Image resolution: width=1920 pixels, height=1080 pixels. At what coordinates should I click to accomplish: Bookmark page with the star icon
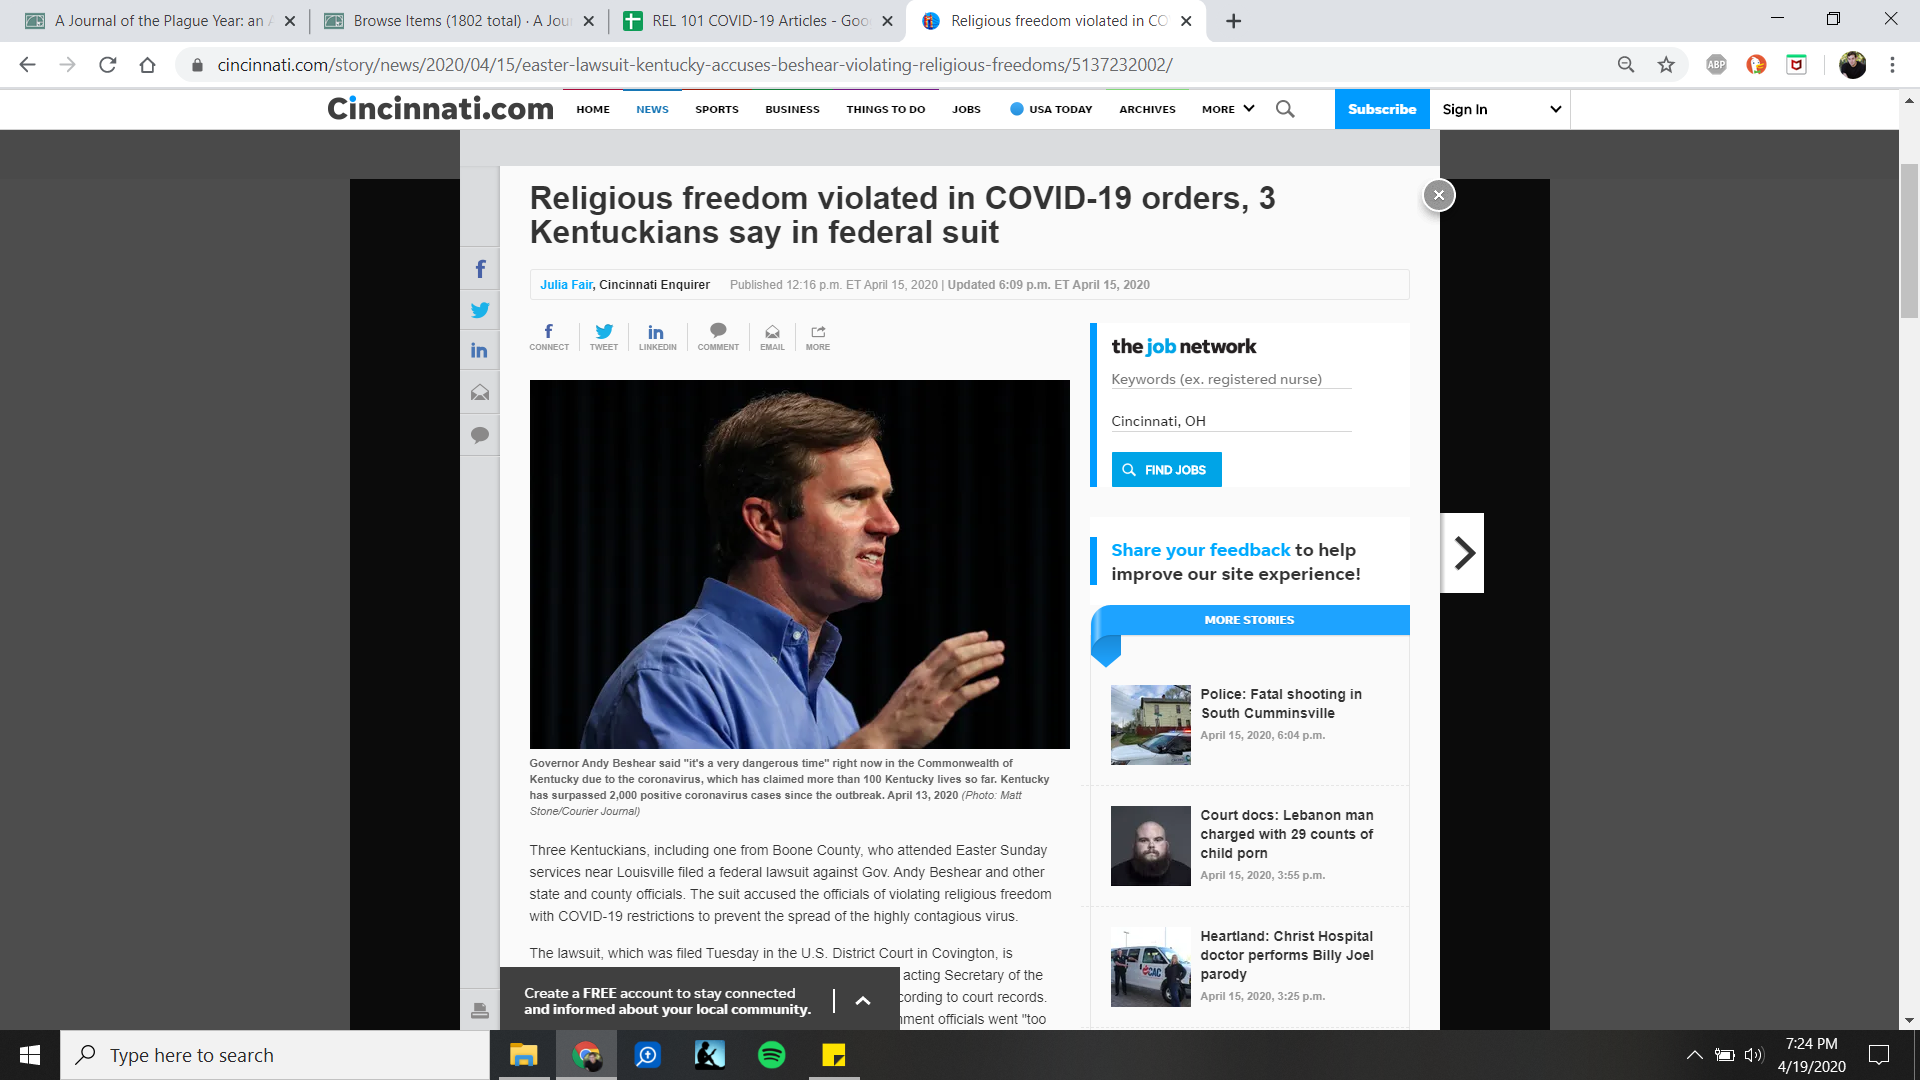coord(1666,65)
